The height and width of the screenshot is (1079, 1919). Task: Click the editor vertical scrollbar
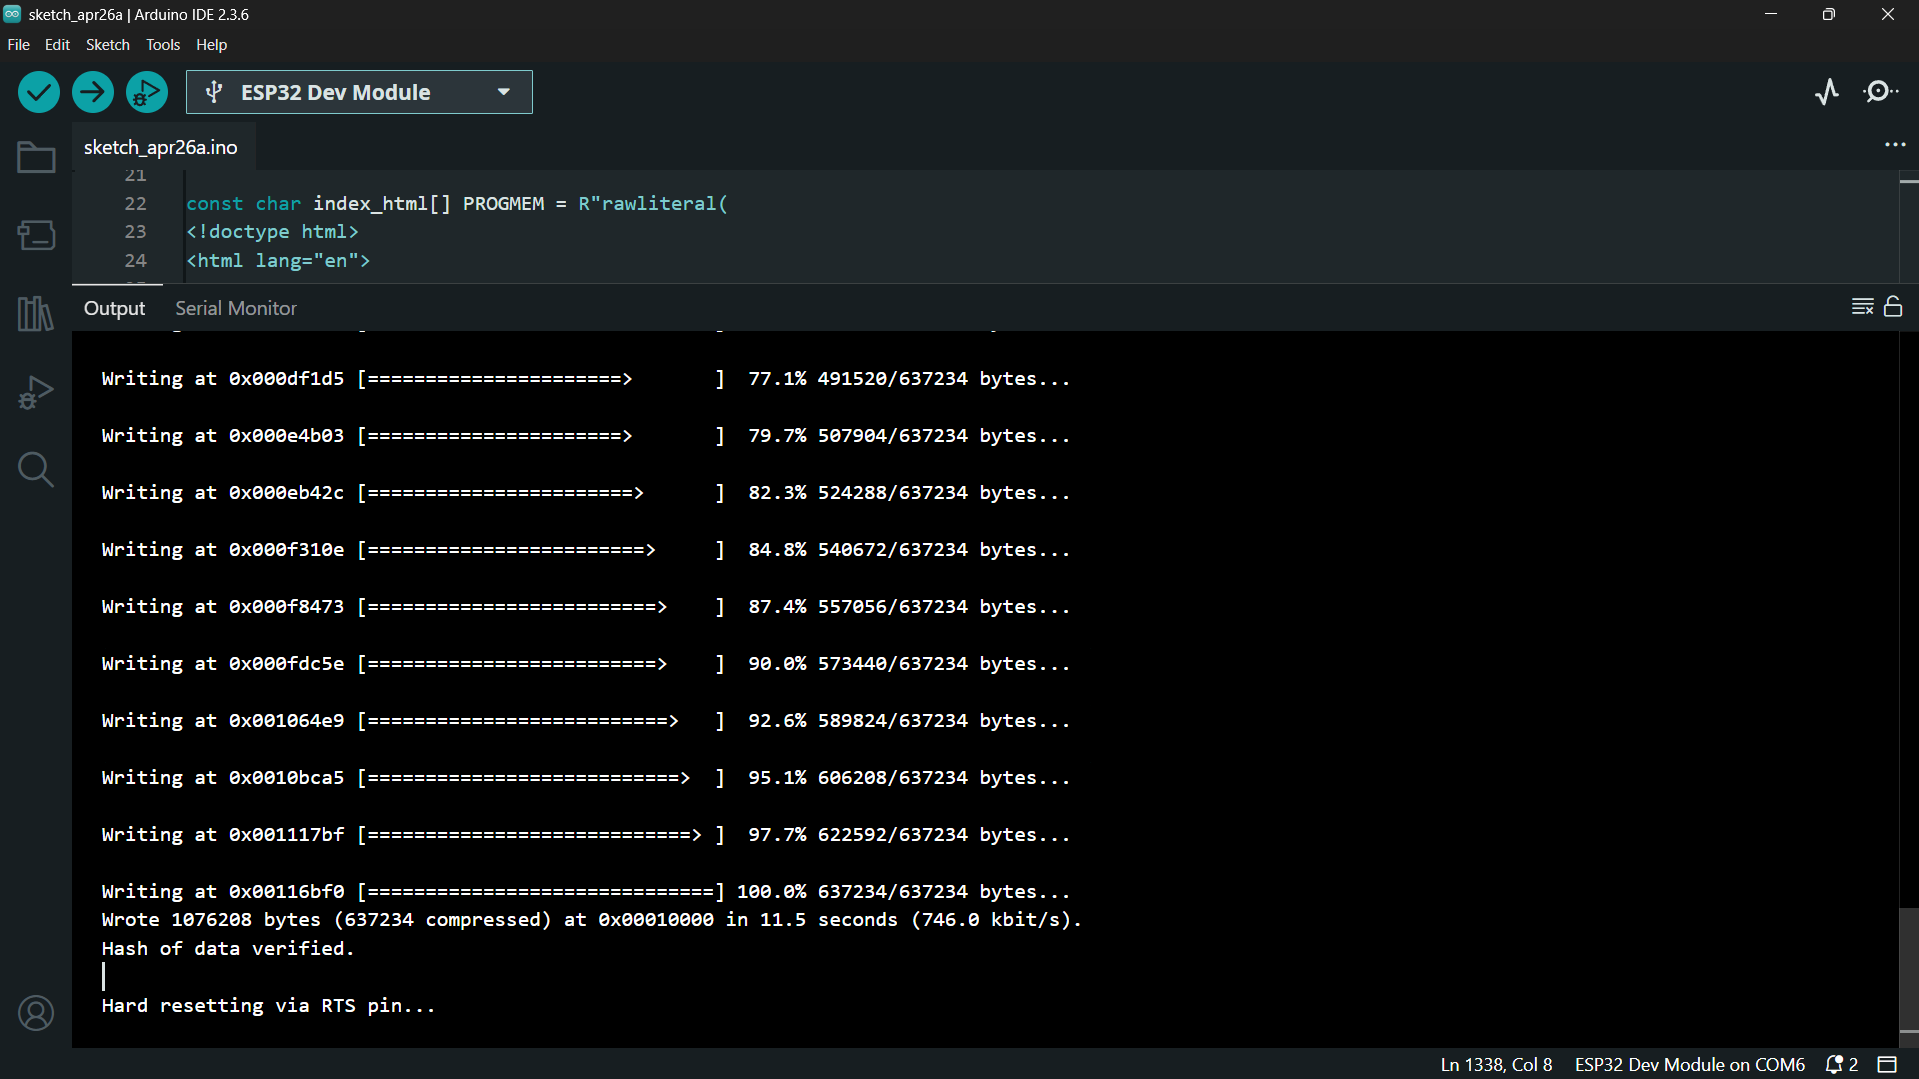click(x=1908, y=226)
